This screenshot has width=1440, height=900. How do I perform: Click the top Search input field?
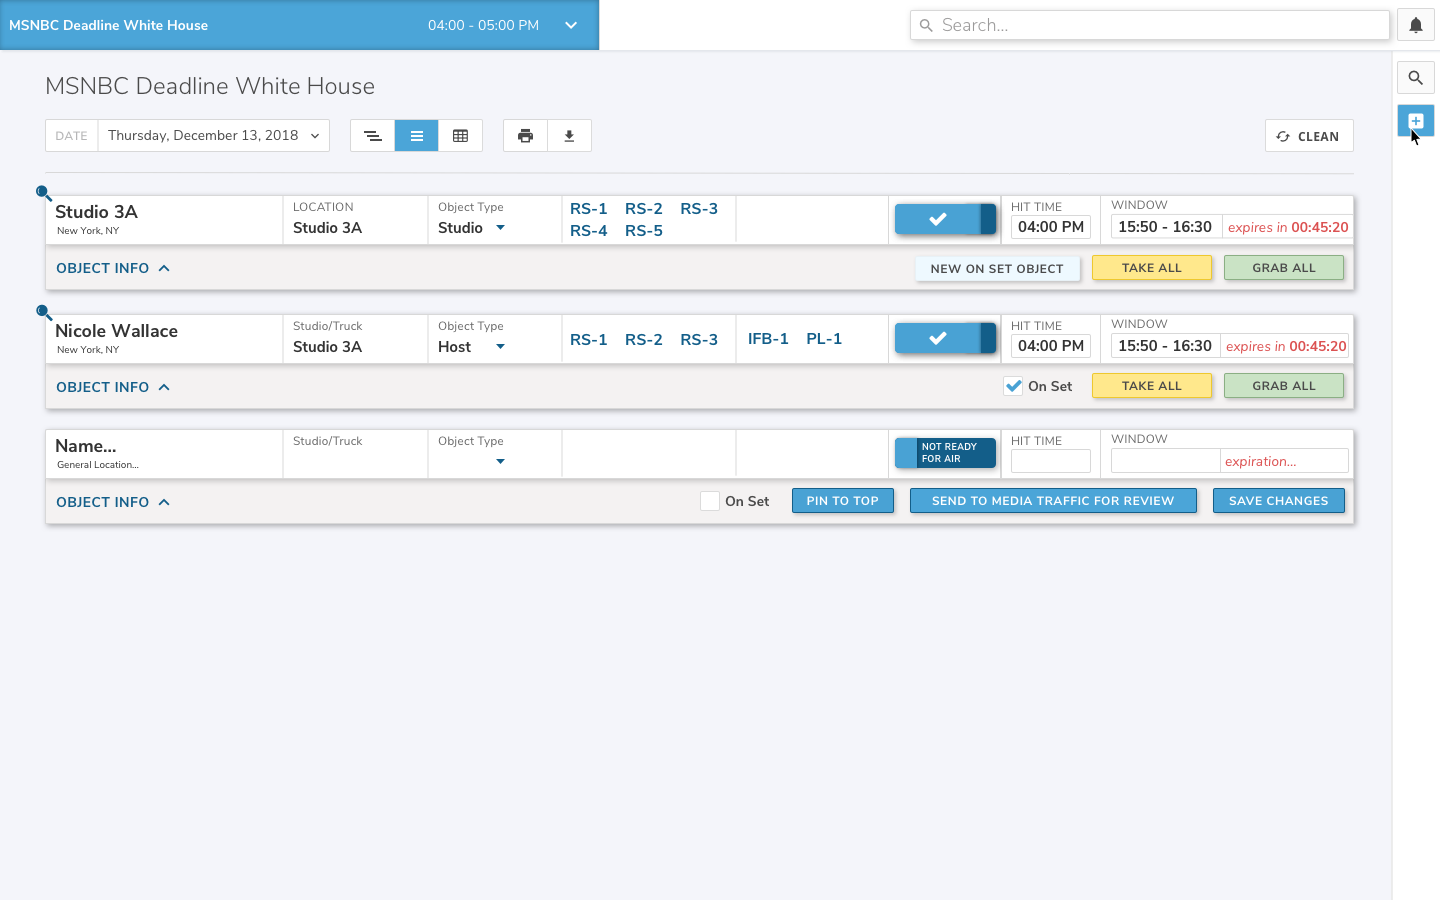1150,25
